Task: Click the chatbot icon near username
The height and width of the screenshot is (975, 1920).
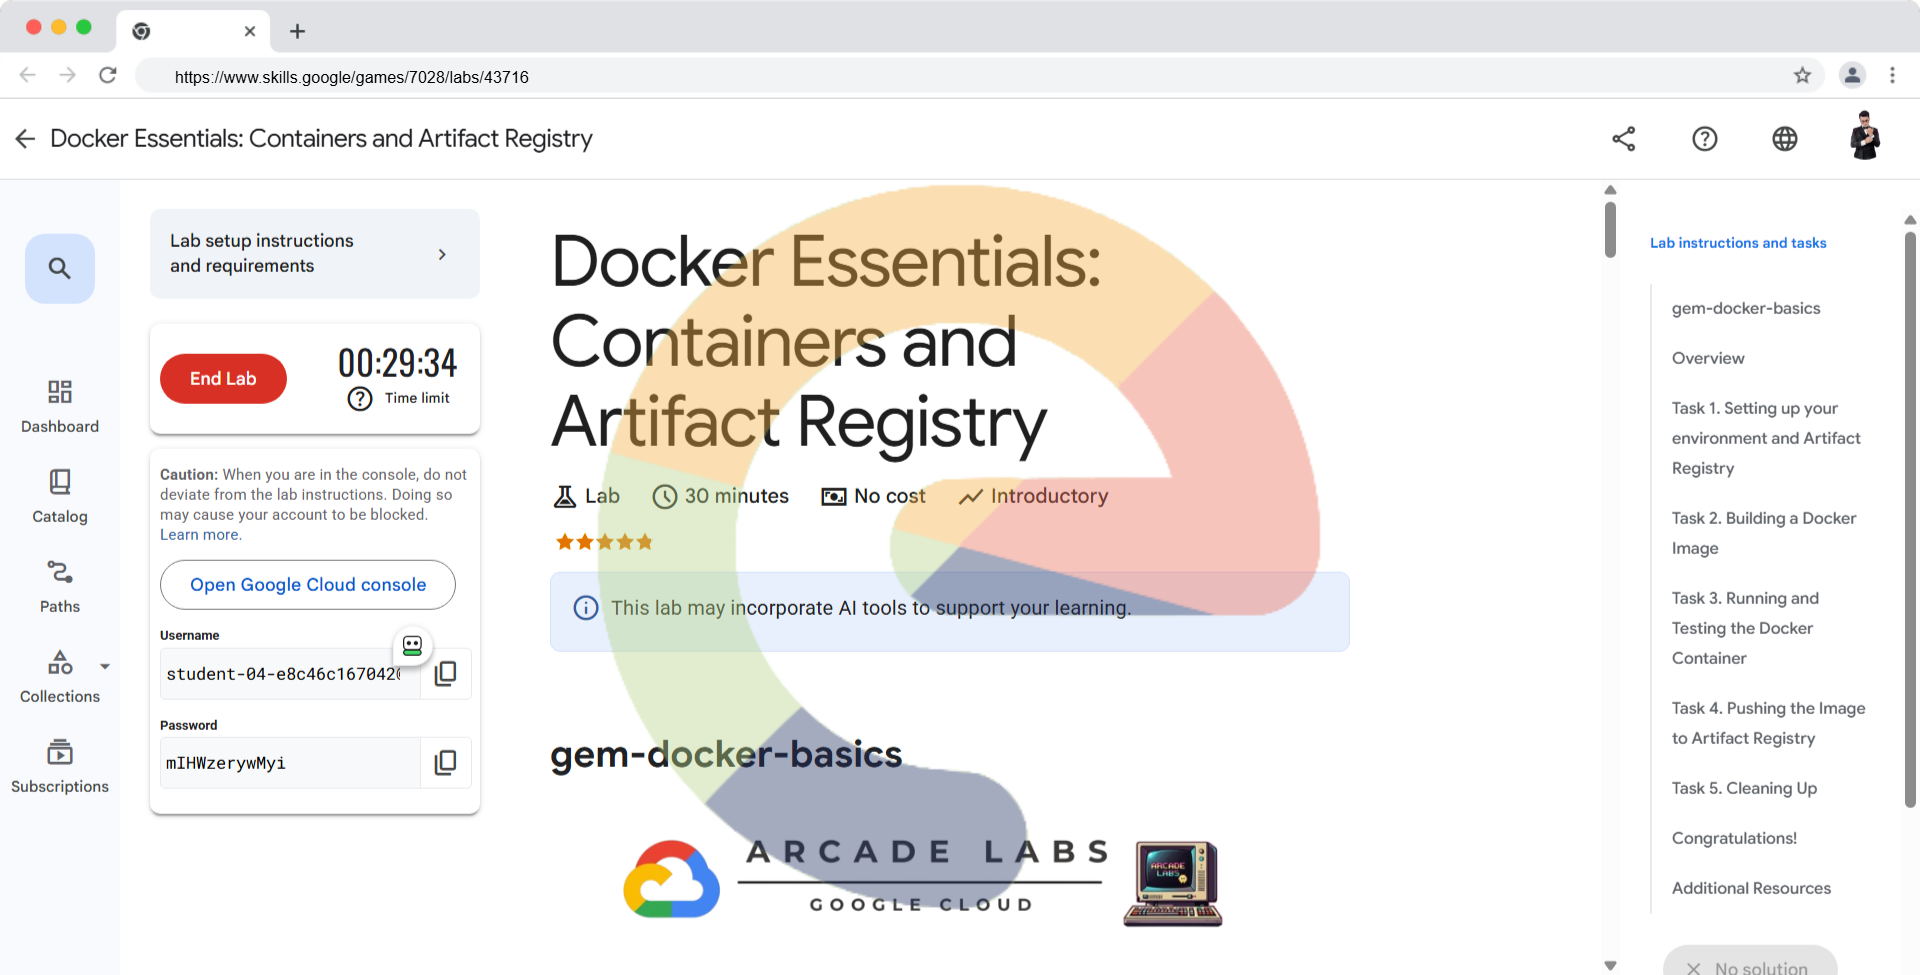Action: click(412, 646)
